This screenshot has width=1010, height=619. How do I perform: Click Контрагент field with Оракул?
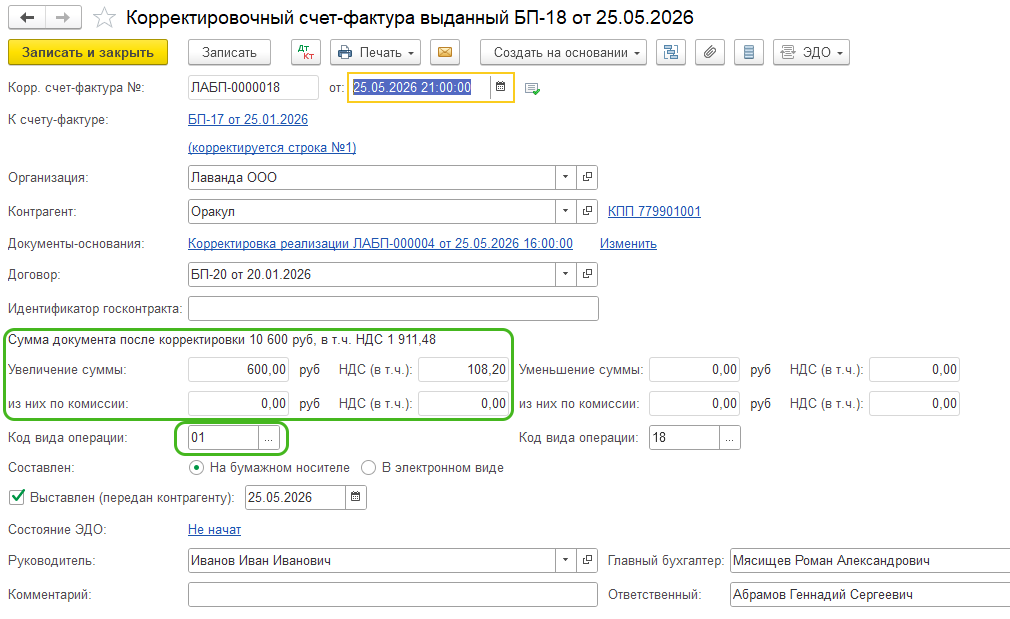pyautogui.click(x=372, y=211)
